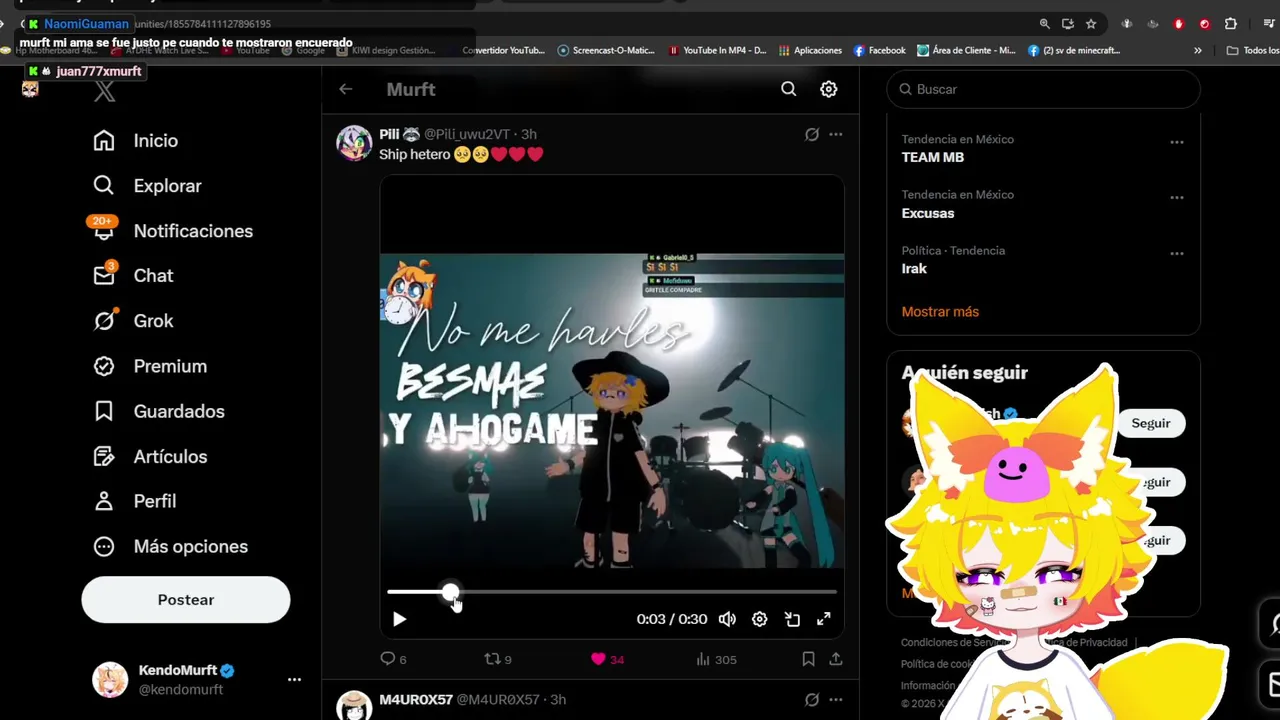Click the Buscar search field

[1043, 89]
